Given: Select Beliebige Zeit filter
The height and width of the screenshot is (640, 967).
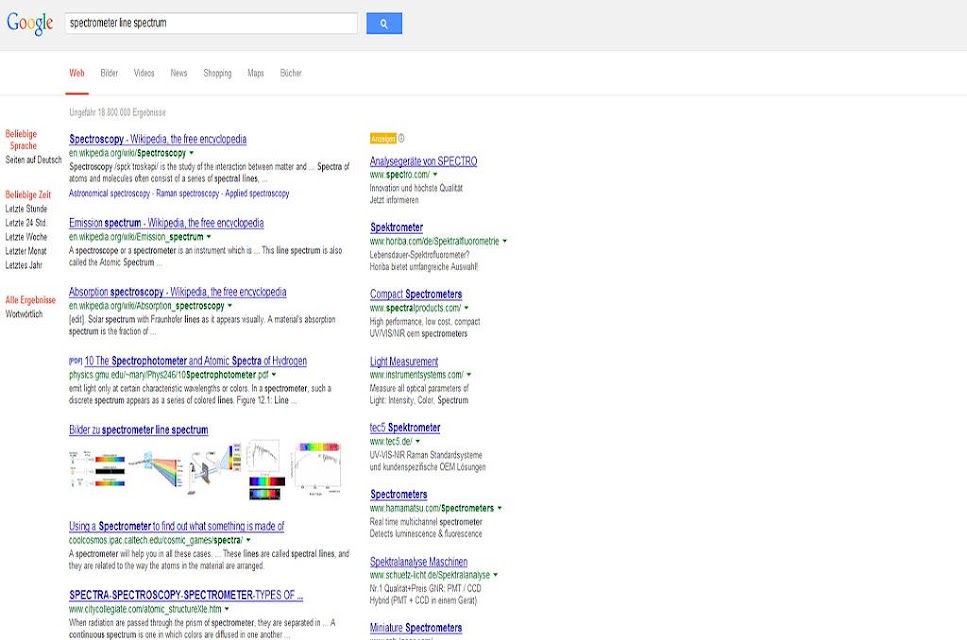Looking at the screenshot, I should coord(28,194).
